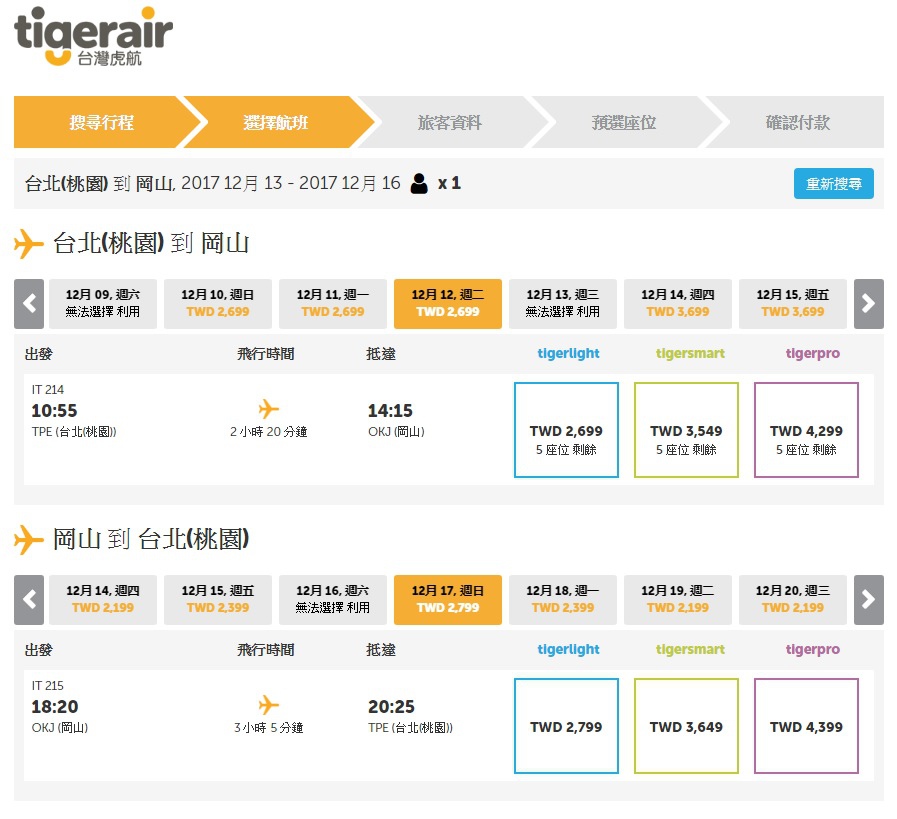
Task: Select outbound date 12月 14 週四
Action: point(678,304)
